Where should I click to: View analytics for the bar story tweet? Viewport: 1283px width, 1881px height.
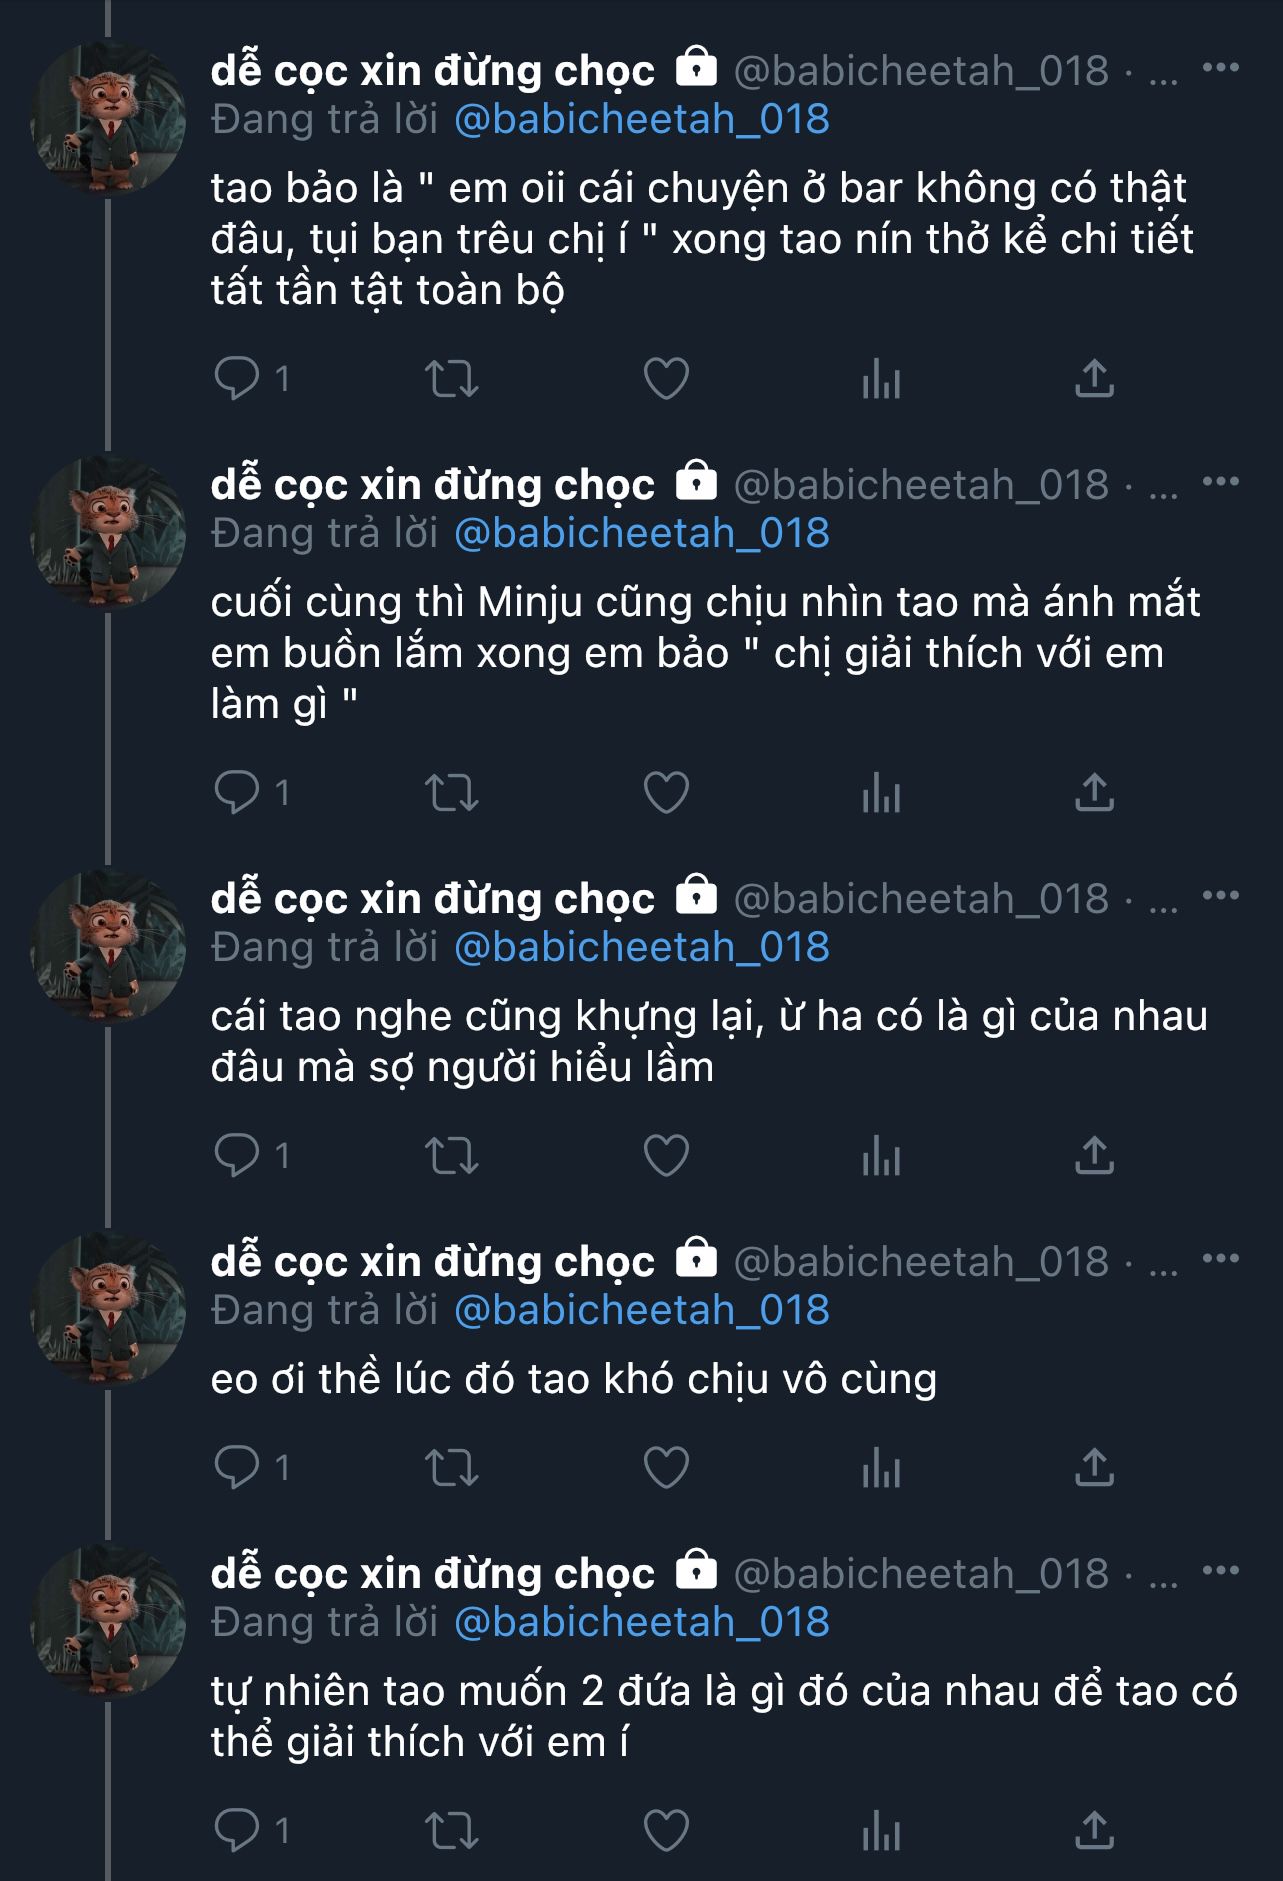(x=881, y=379)
